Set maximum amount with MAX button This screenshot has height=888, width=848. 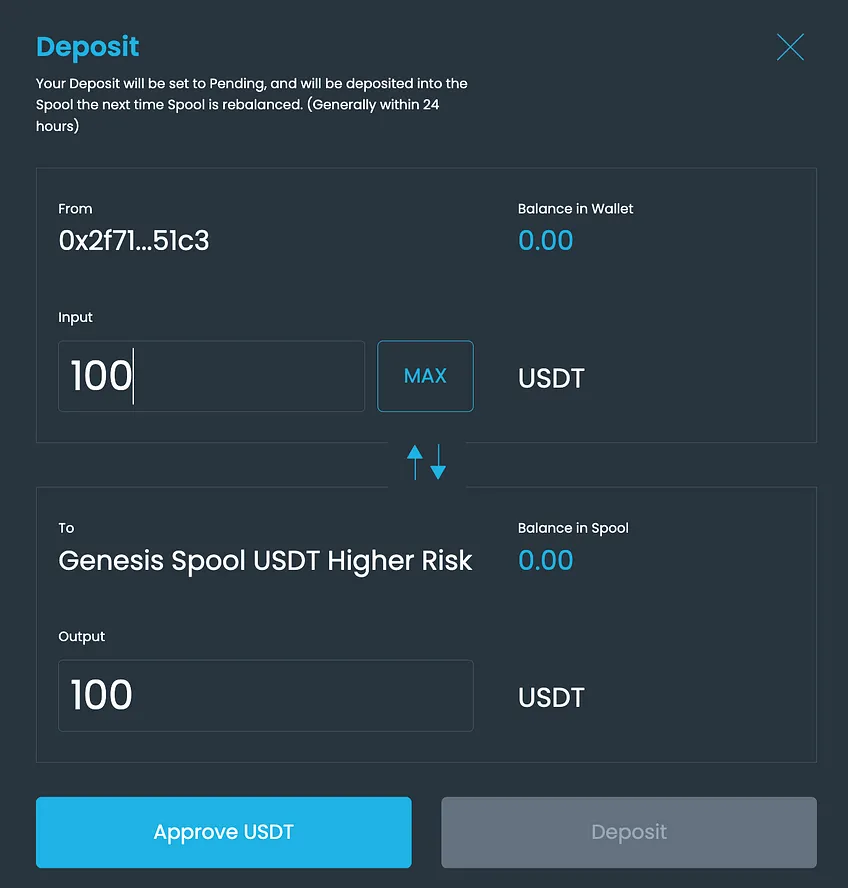coord(425,376)
